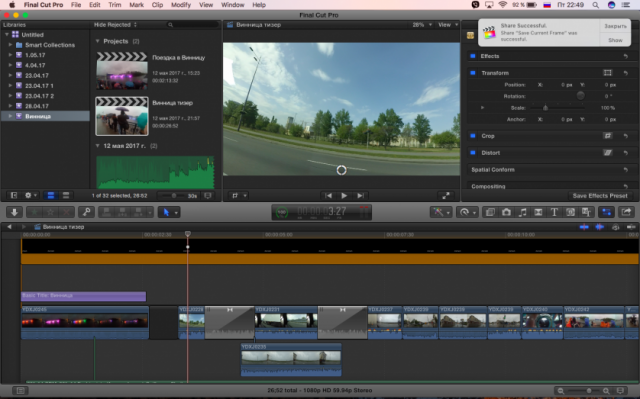
Task: Open the Transitions browser icon
Action: tap(538, 212)
